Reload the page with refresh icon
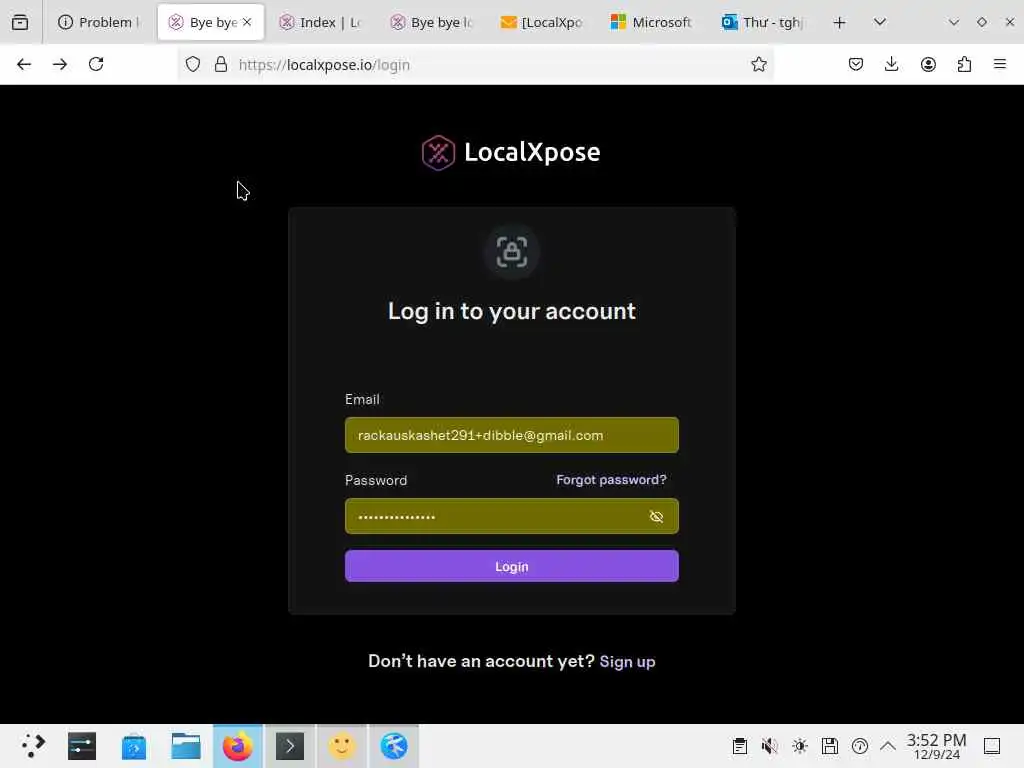Image resolution: width=1024 pixels, height=768 pixels. click(96, 64)
